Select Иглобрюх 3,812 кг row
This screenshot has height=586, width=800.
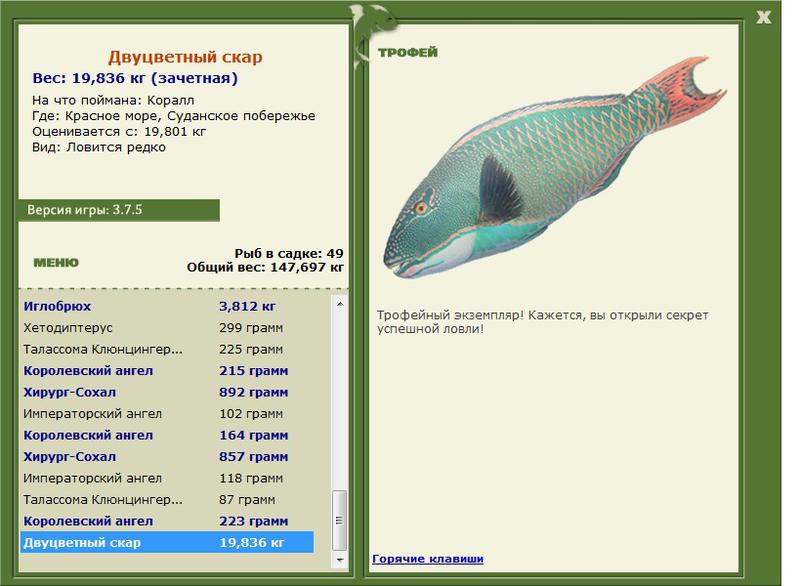click(x=167, y=307)
